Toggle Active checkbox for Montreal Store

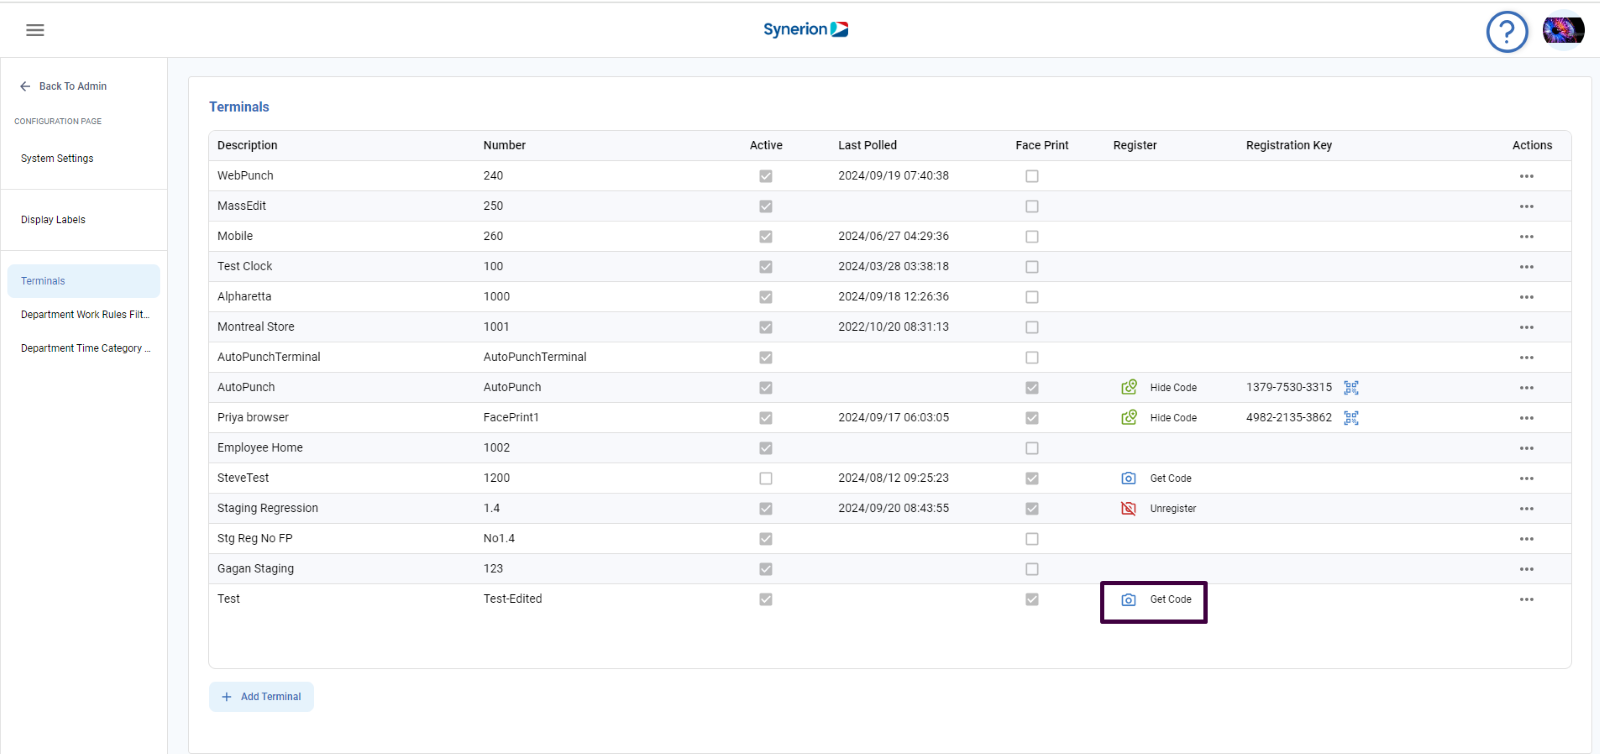766,327
